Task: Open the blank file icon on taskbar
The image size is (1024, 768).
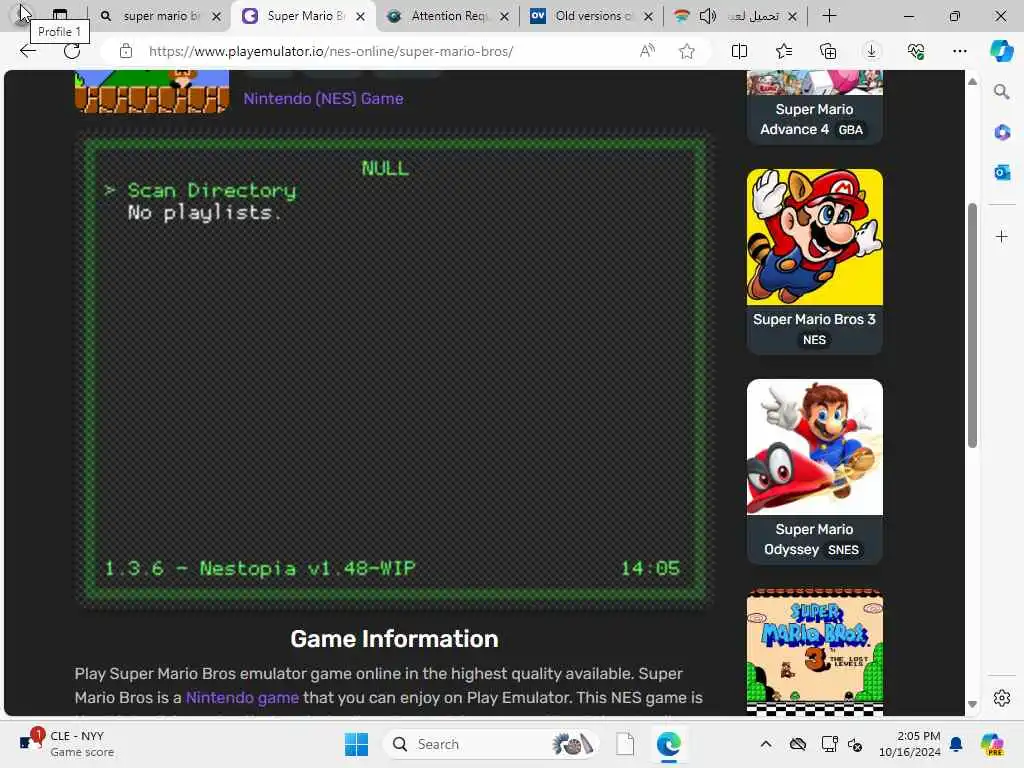Action: pos(625,744)
